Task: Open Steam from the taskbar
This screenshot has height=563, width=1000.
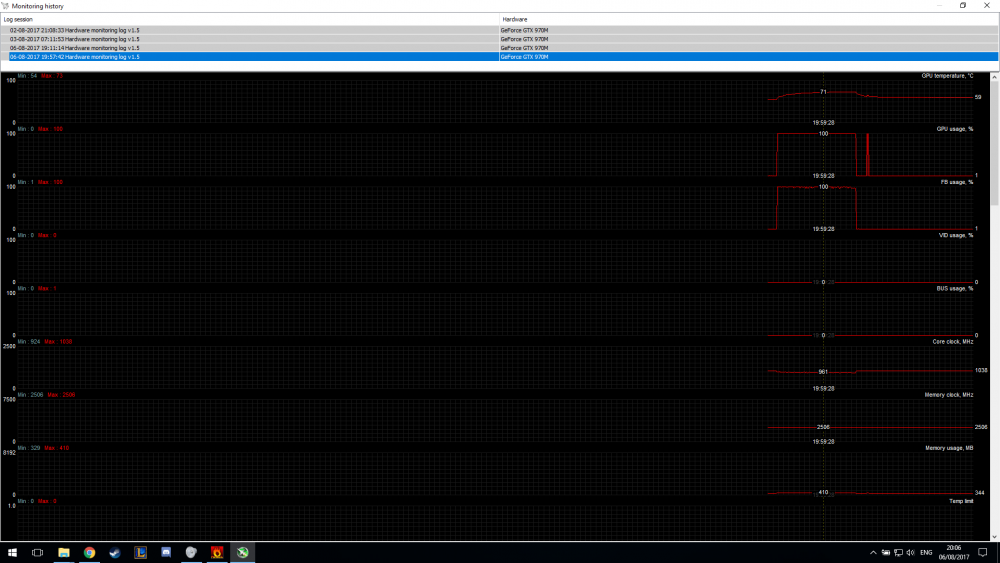Action: pyautogui.click(x=115, y=552)
